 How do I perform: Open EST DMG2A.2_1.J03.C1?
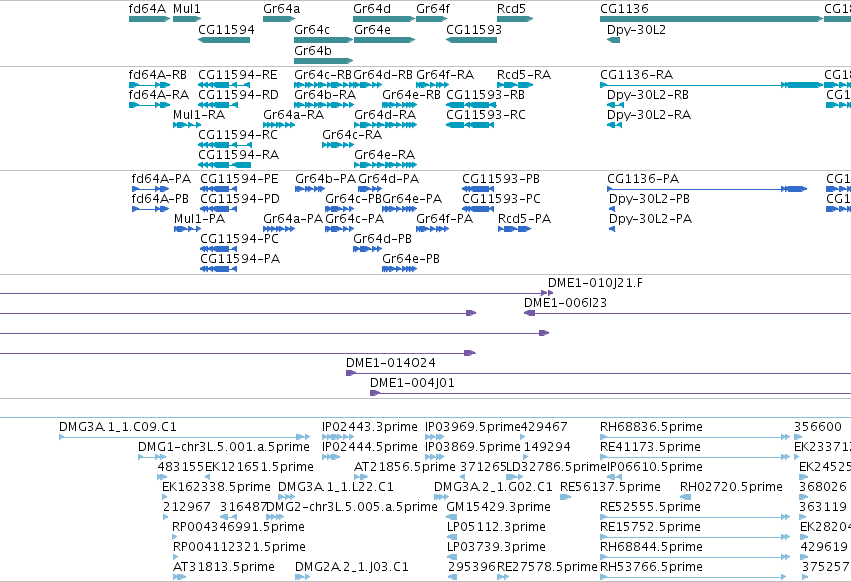point(352,568)
